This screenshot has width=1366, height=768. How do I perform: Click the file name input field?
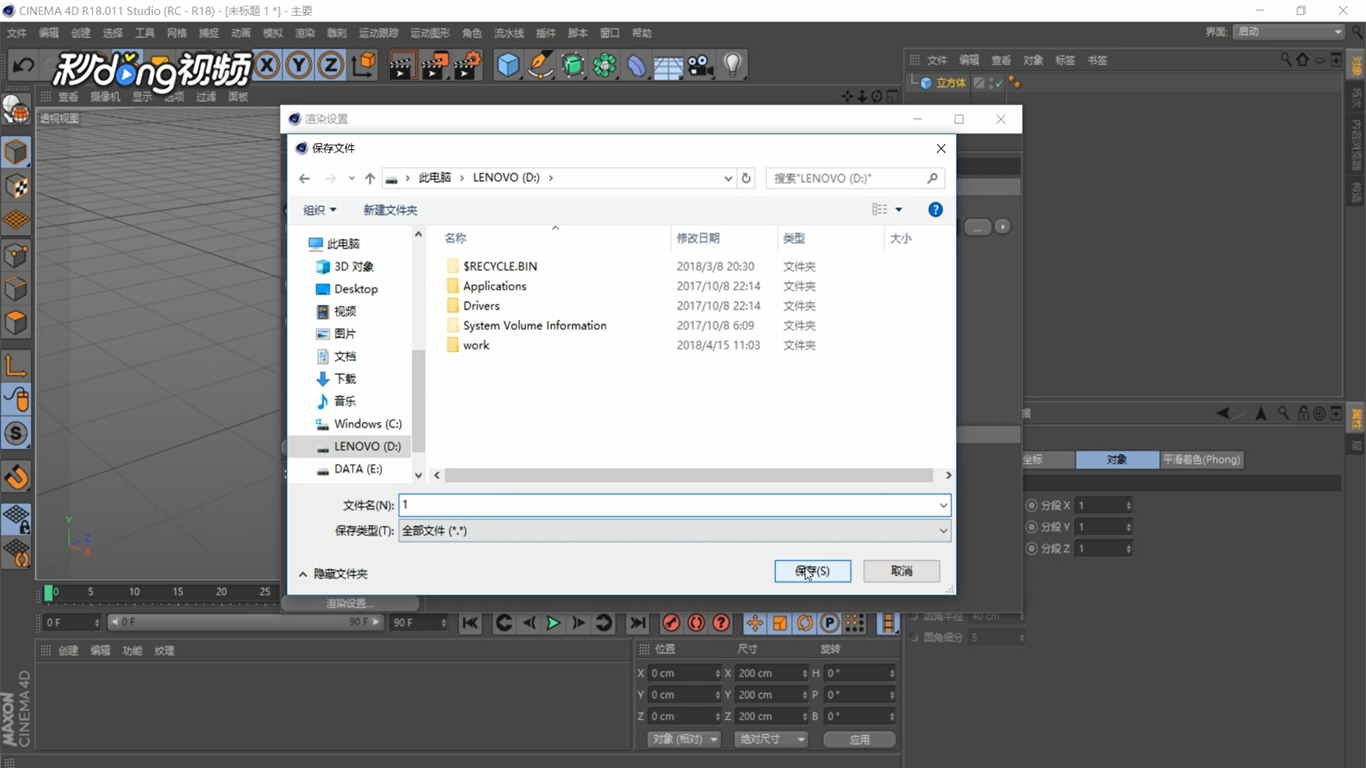(668, 506)
